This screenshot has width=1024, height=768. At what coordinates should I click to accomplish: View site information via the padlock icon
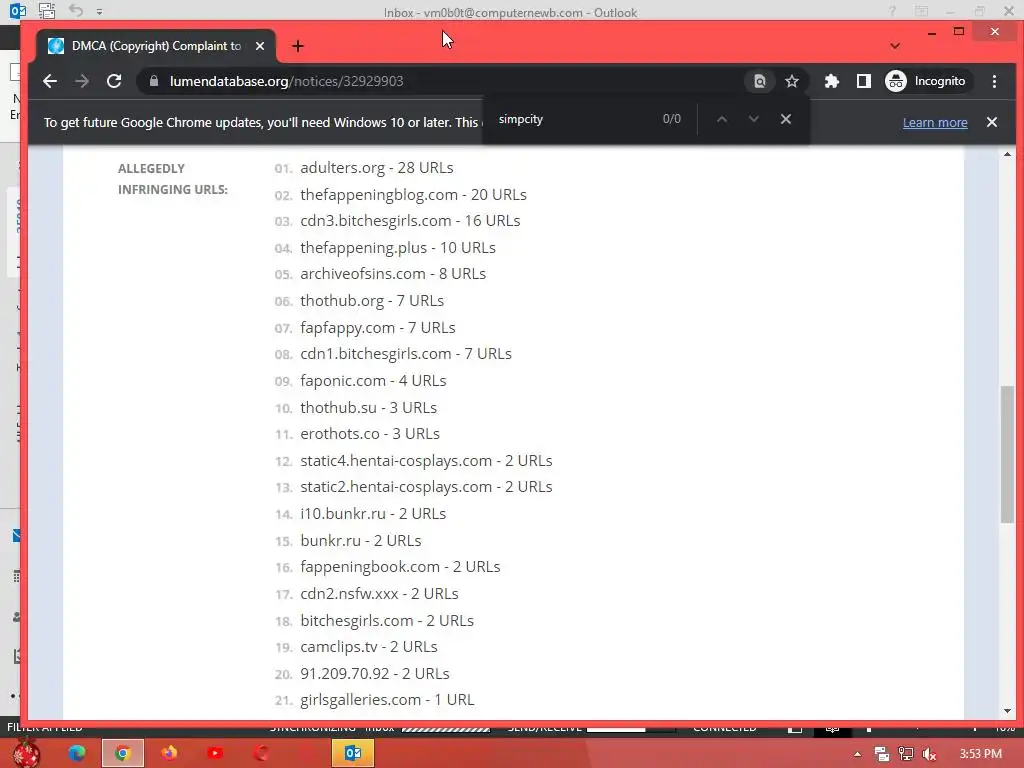(153, 81)
